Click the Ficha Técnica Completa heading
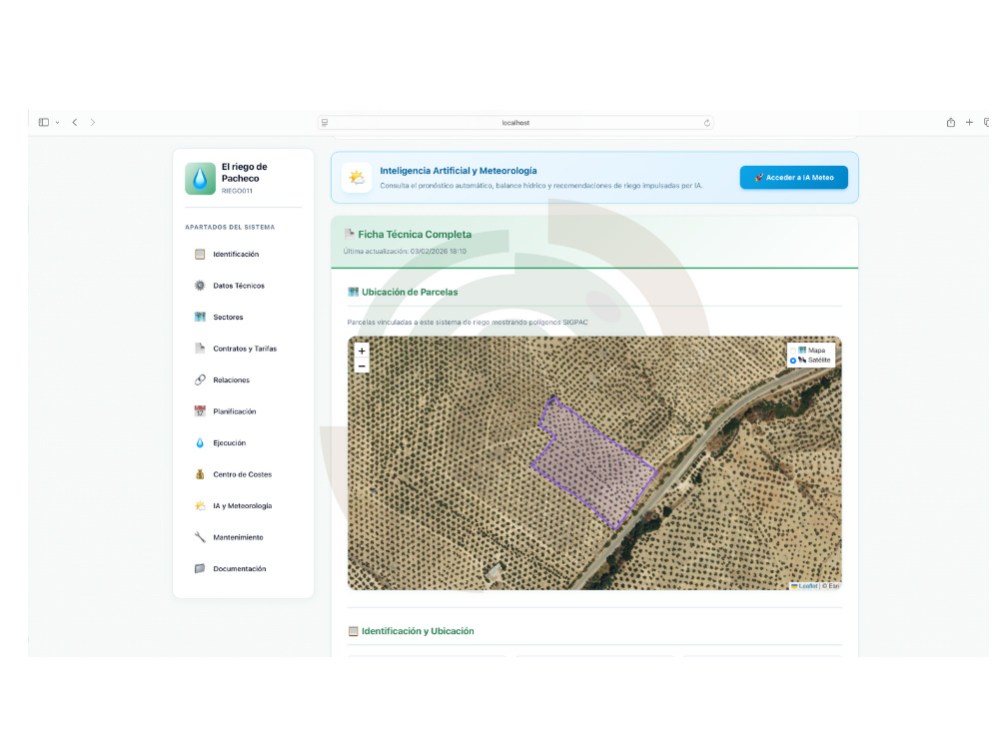 pyautogui.click(x=415, y=234)
